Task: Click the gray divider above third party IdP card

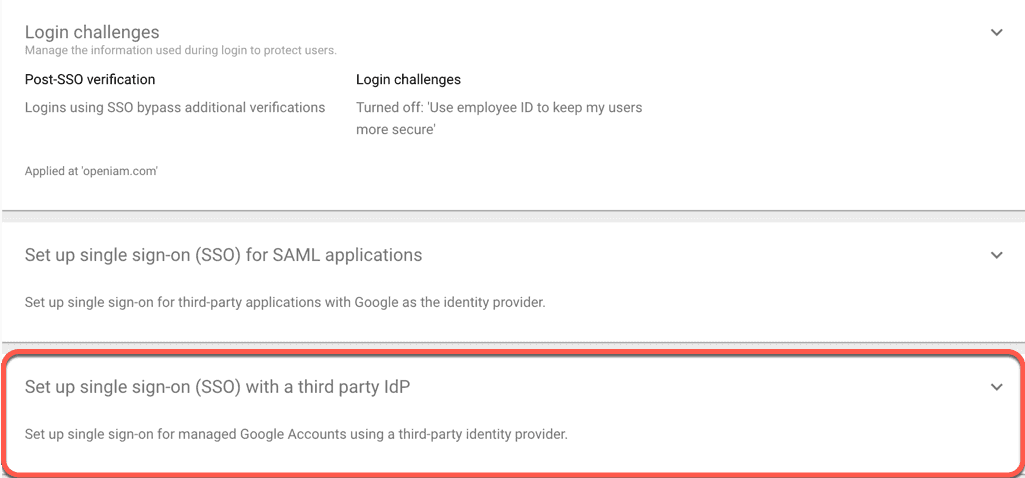Action: pos(512,346)
